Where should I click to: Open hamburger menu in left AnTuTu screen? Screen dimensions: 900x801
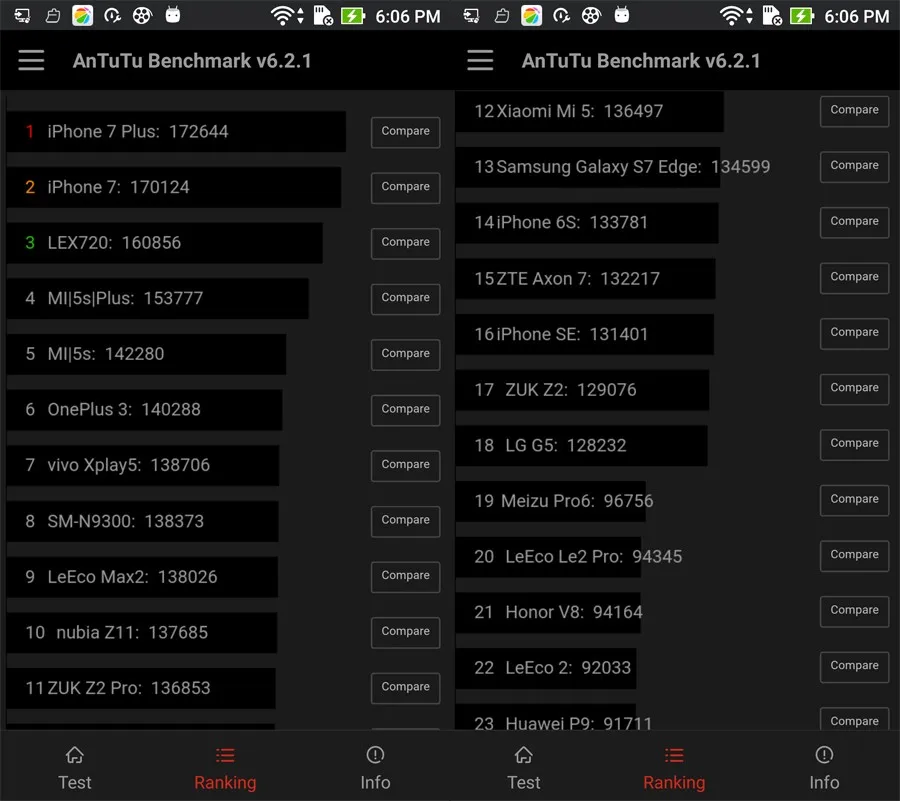(x=31, y=60)
